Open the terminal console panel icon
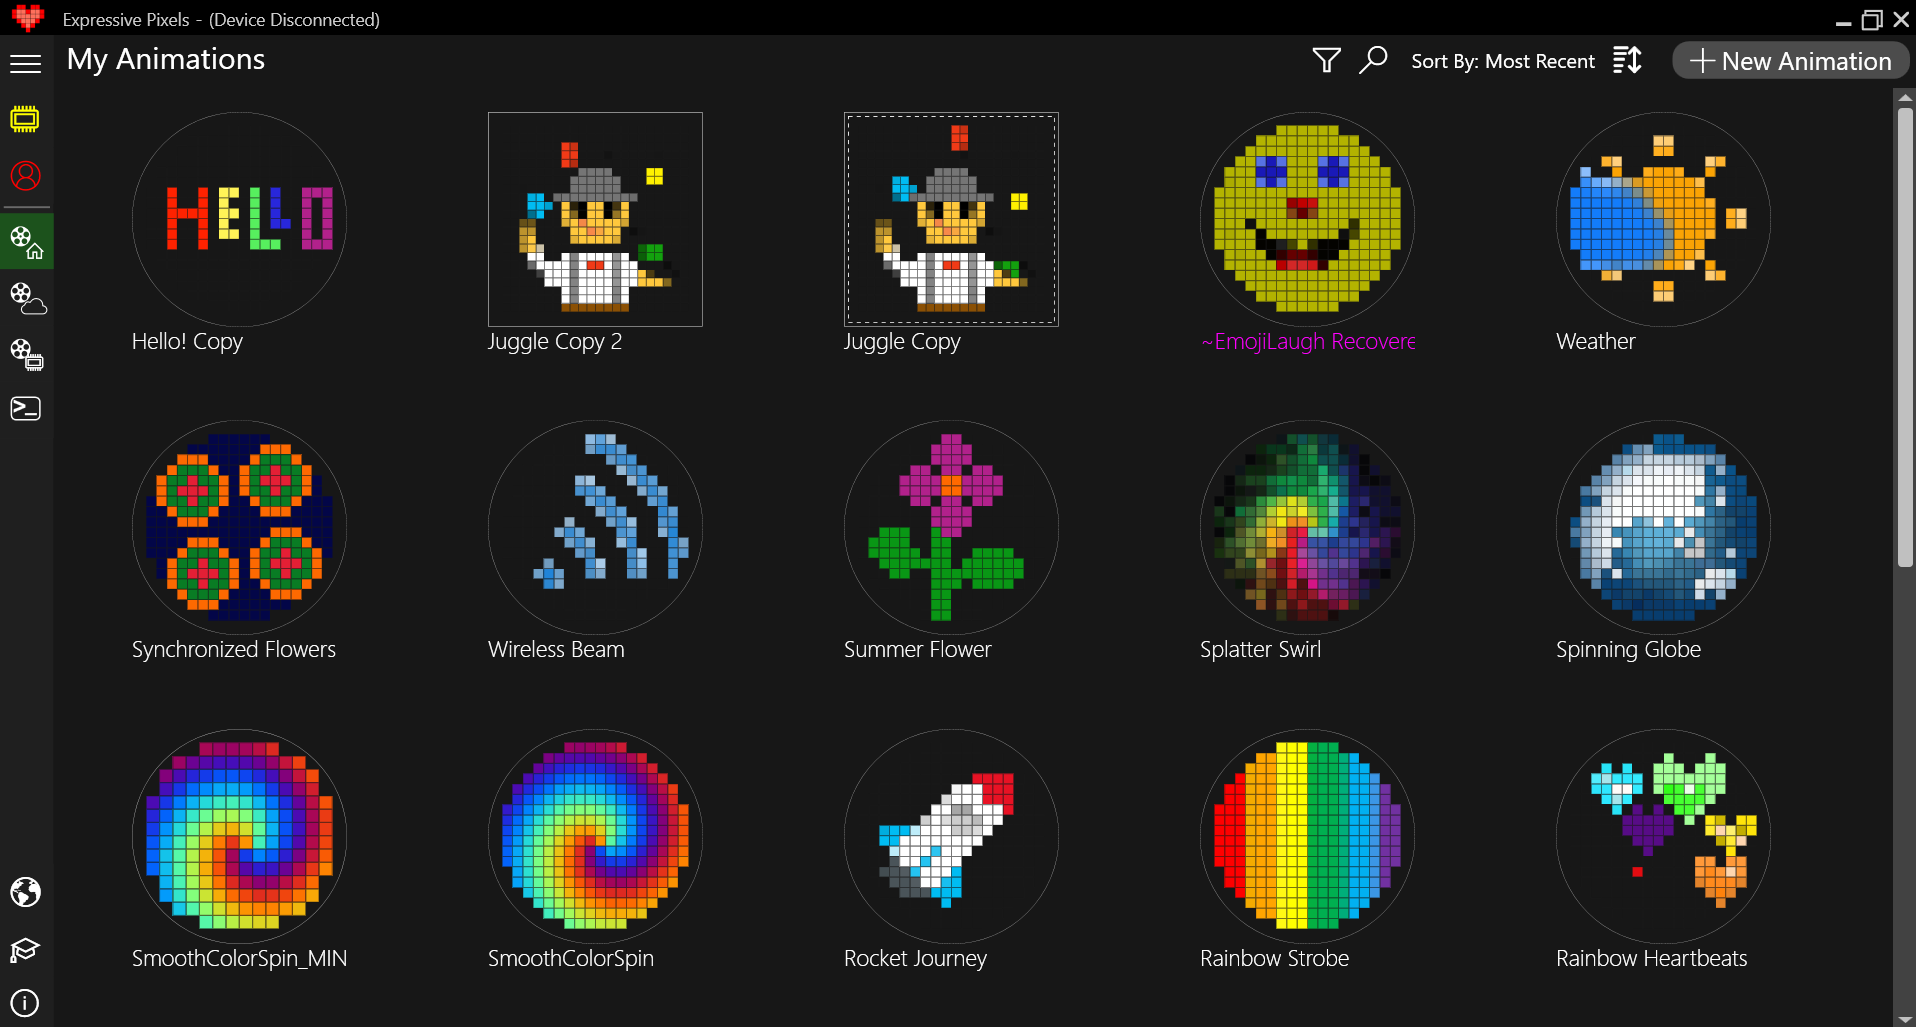Image resolution: width=1916 pixels, height=1027 pixels. pyautogui.click(x=26, y=408)
